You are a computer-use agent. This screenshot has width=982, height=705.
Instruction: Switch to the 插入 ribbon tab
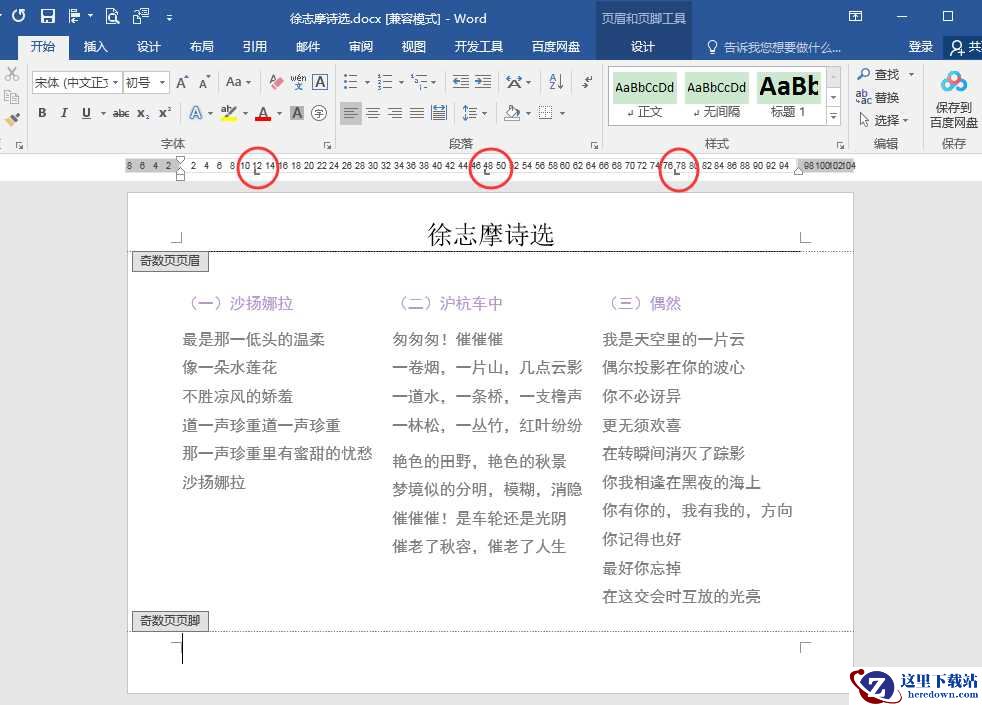click(95, 46)
